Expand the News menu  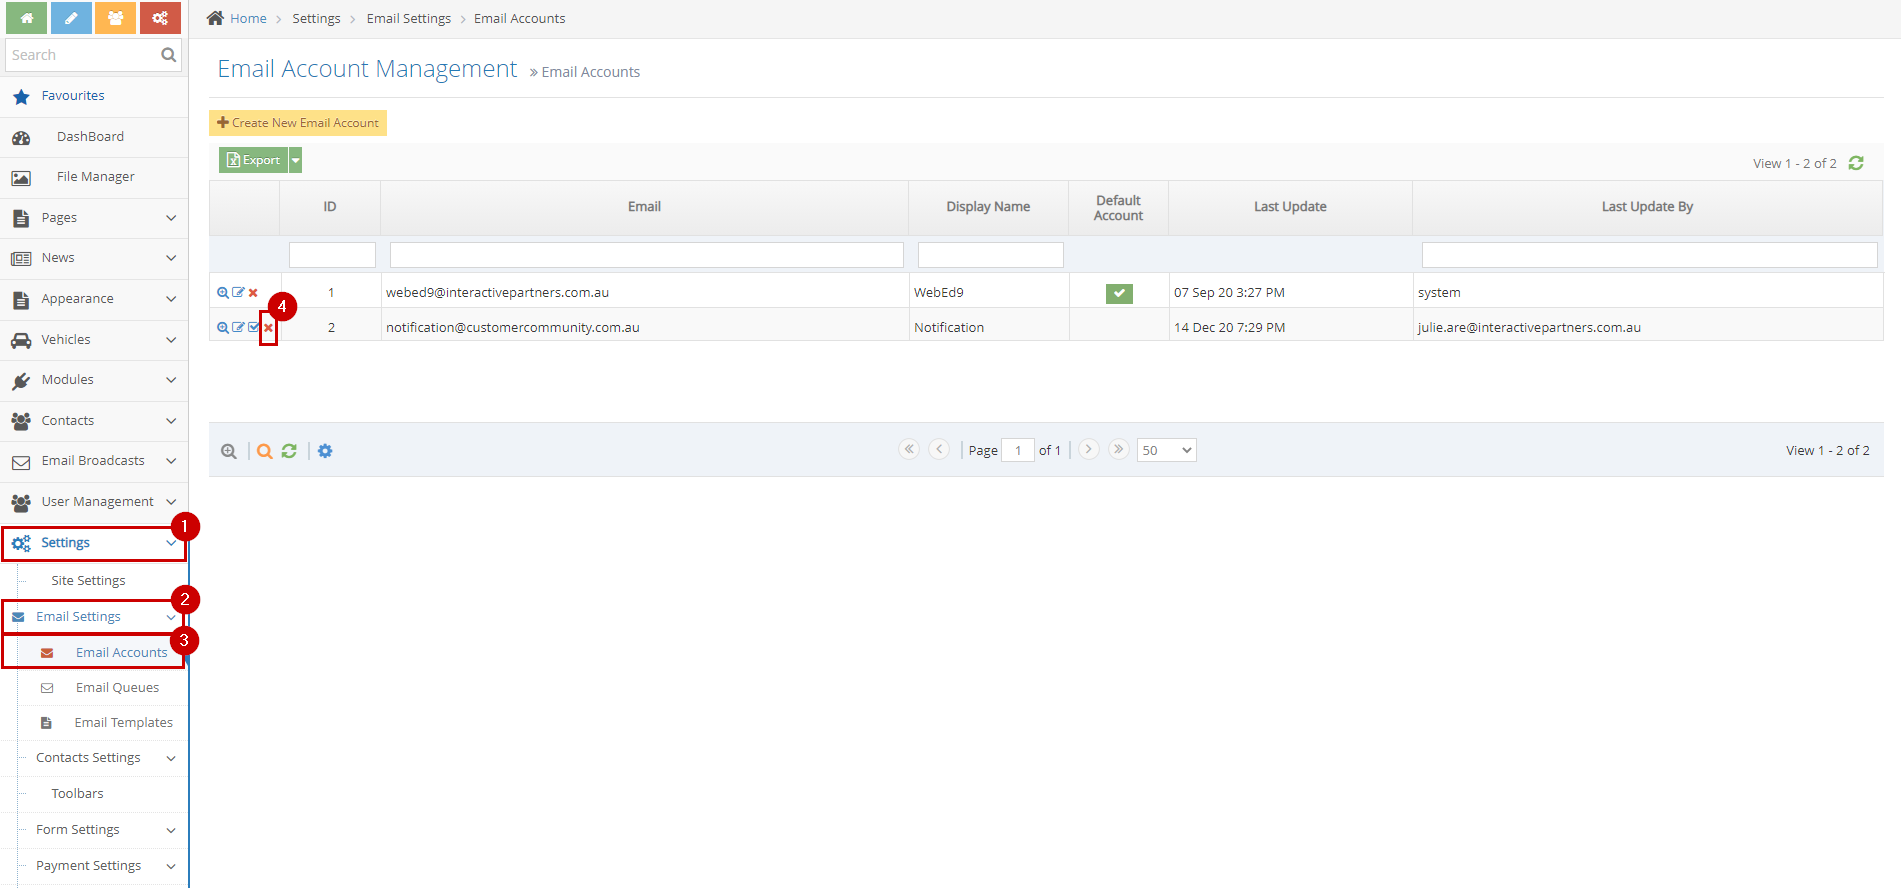click(94, 258)
